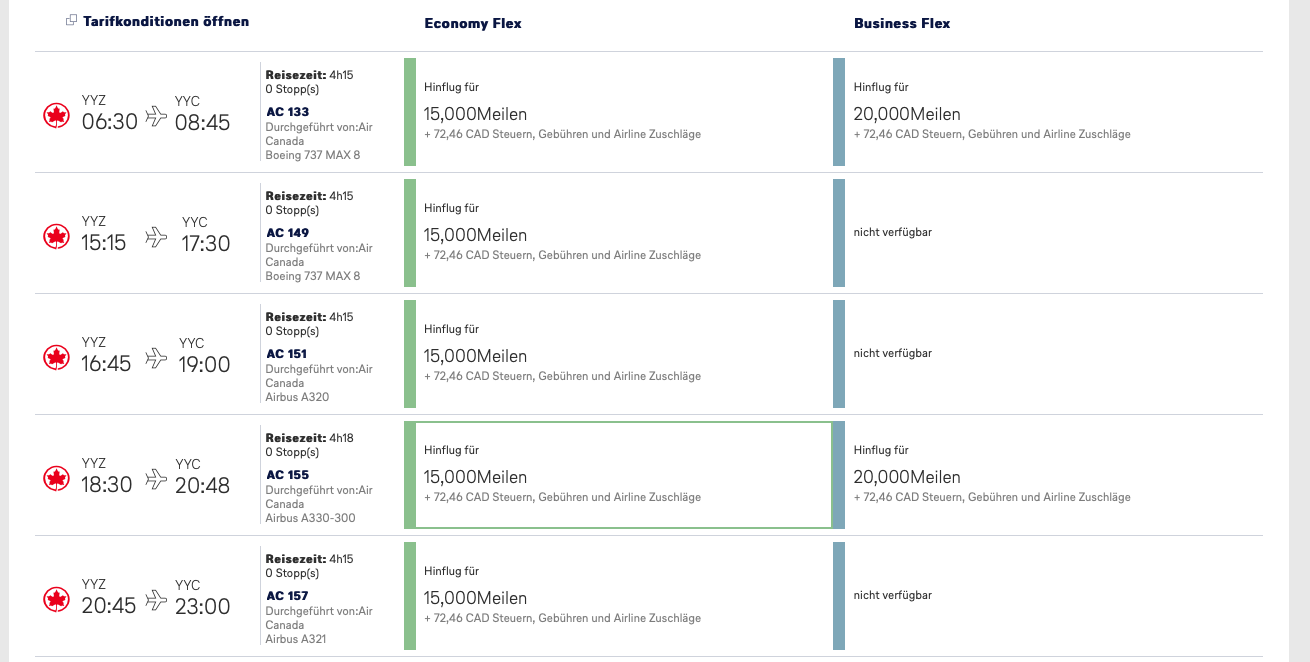
Task: Click airplane icon between 20:45 and 23:00
Action: (156, 600)
